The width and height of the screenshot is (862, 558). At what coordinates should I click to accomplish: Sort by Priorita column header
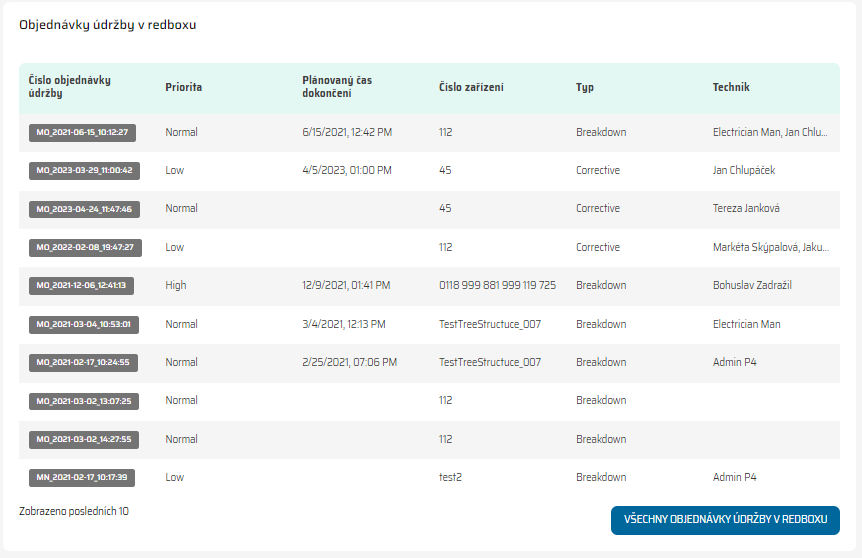(184, 87)
